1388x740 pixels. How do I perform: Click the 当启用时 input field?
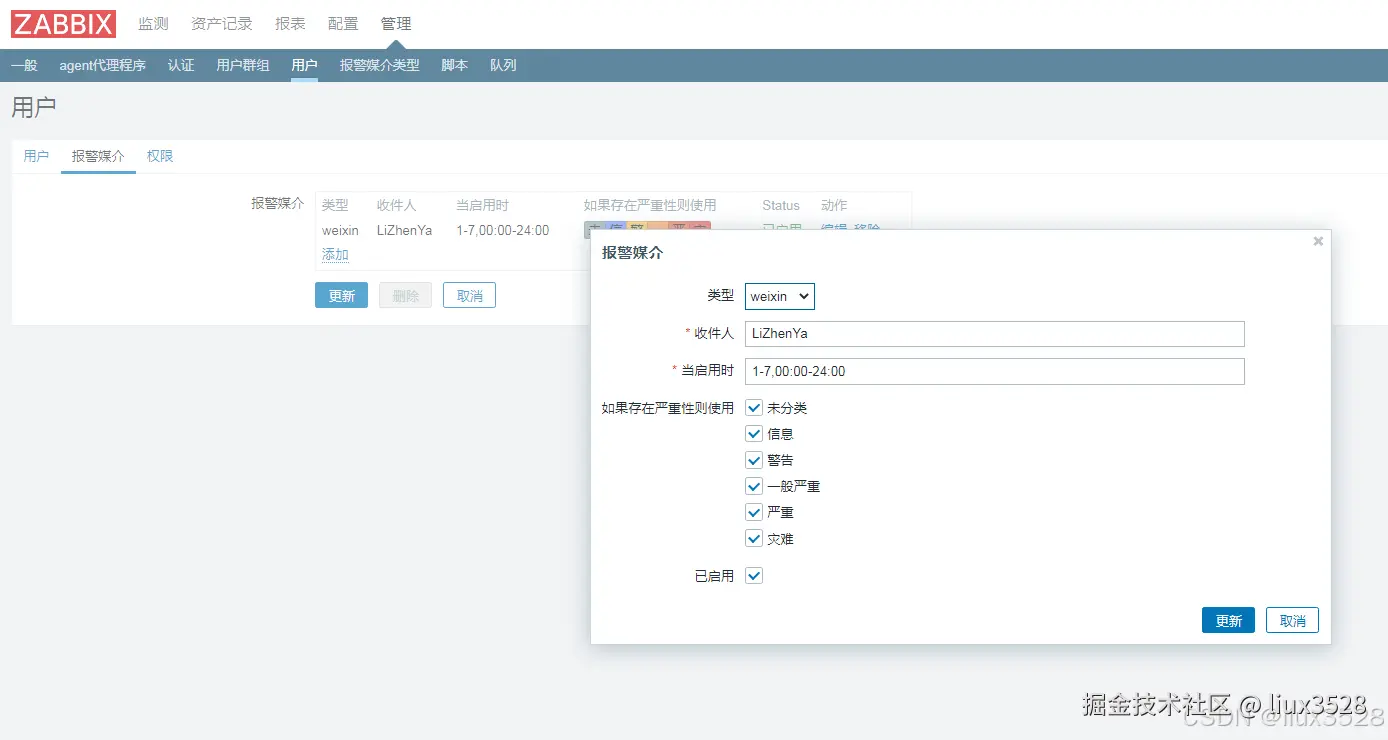994,371
